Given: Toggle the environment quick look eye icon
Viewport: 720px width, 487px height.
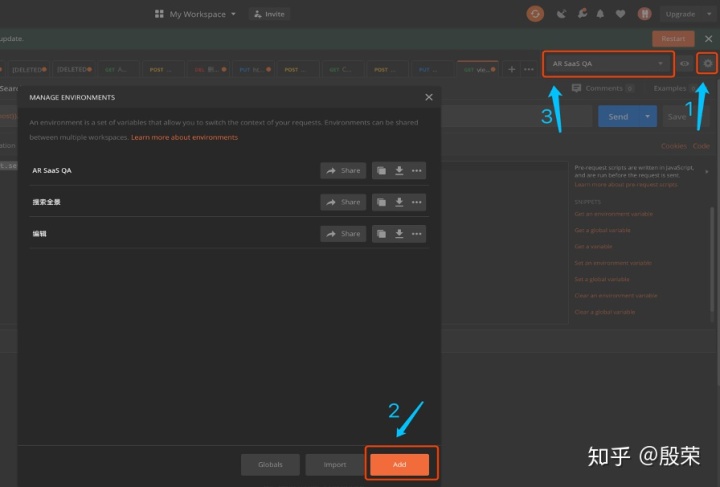Looking at the screenshot, I should [x=684, y=63].
